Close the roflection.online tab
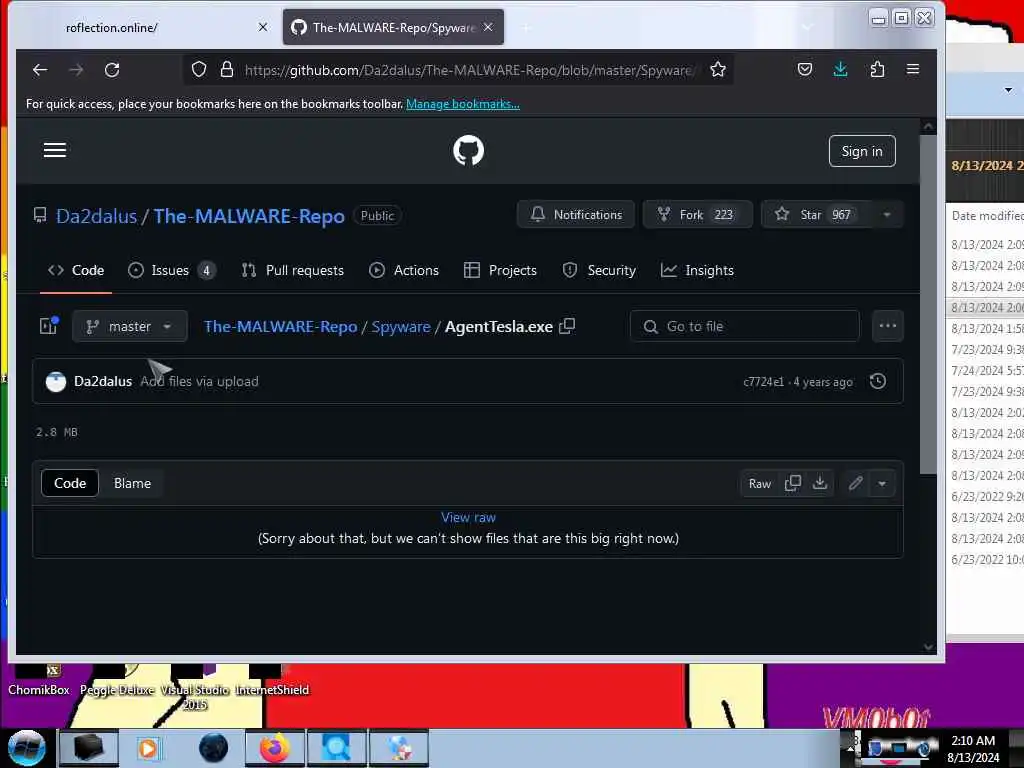 pyautogui.click(x=263, y=27)
